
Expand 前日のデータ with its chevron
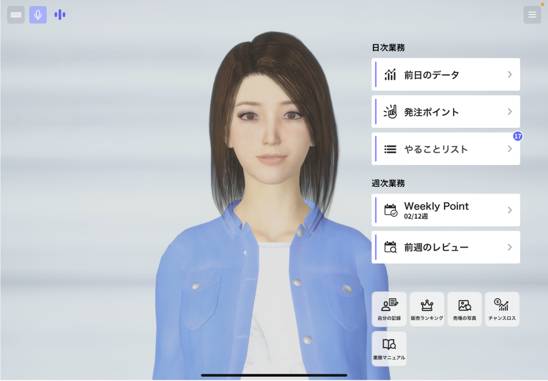510,74
